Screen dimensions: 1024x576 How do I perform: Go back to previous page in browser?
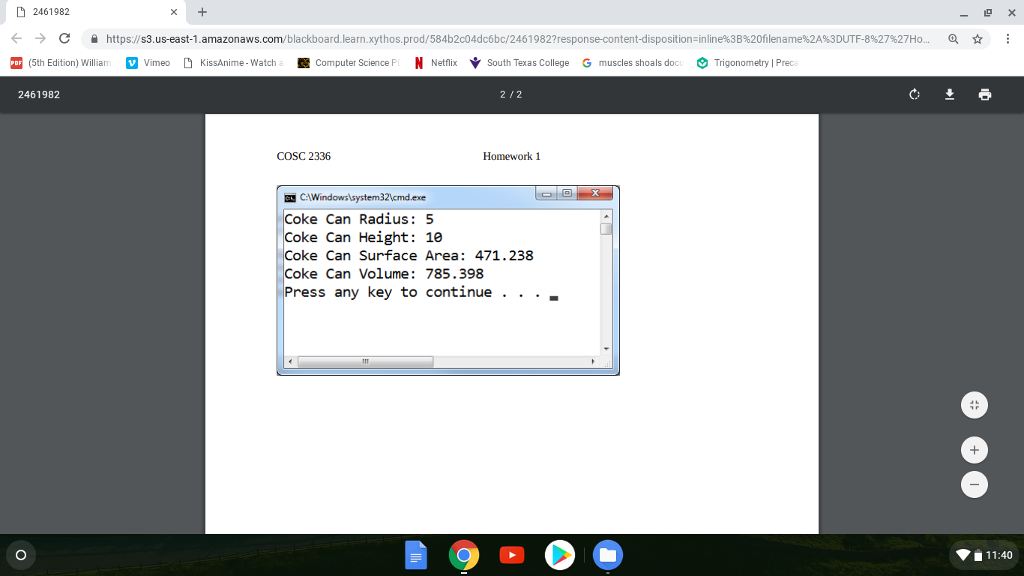pyautogui.click(x=16, y=39)
